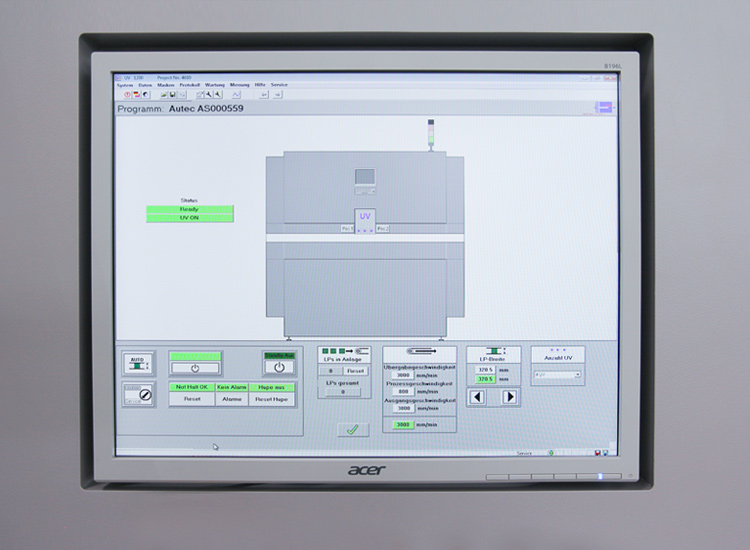Open the Anzahl UV dropdown
Image resolution: width=750 pixels, height=550 pixels.
click(x=557, y=375)
